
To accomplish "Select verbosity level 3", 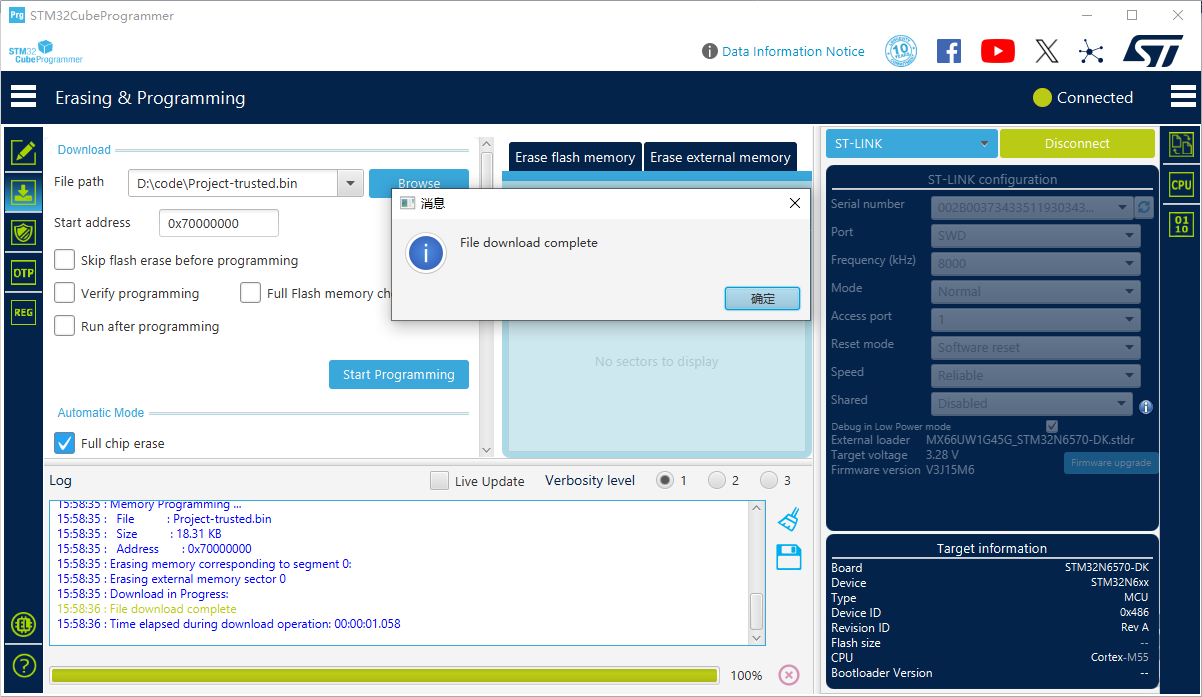I will tap(768, 480).
